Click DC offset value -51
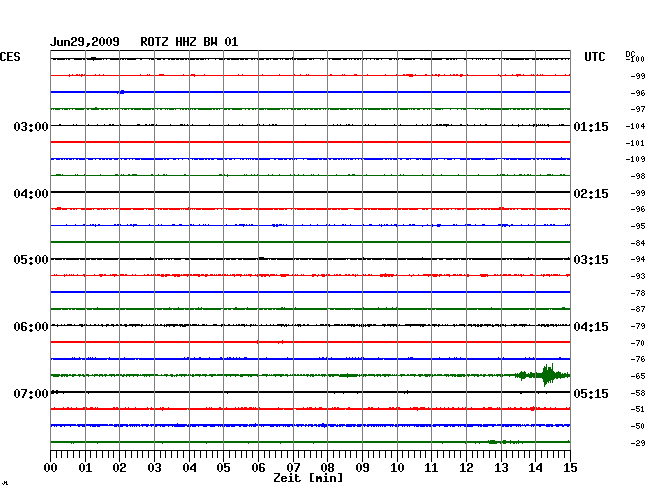Screen dimensions: 650x494 (638, 409)
